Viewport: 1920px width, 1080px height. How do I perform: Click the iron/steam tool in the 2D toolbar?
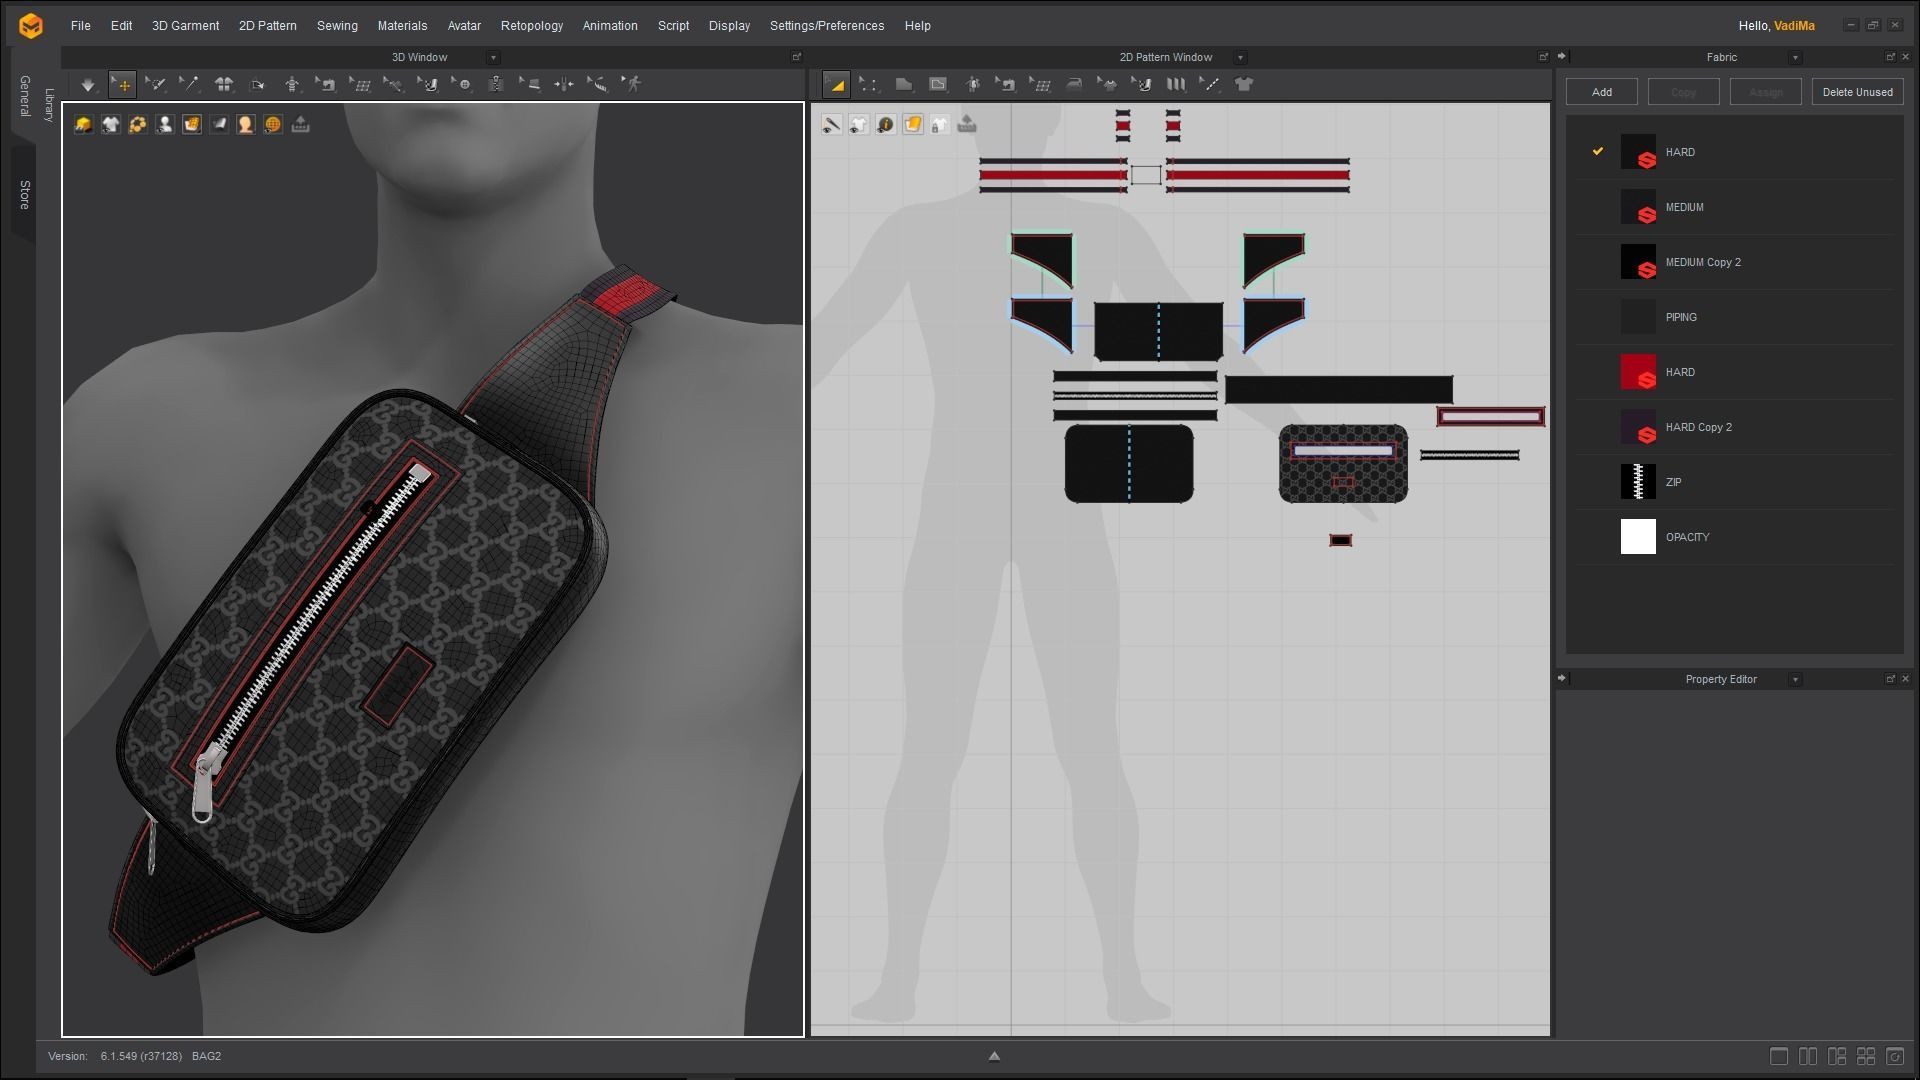[x=1074, y=85]
